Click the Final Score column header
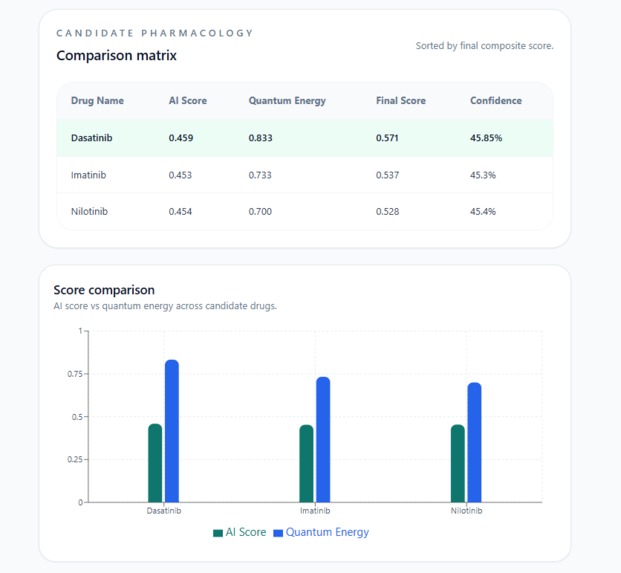Image resolution: width=621 pixels, height=573 pixels. click(x=401, y=101)
